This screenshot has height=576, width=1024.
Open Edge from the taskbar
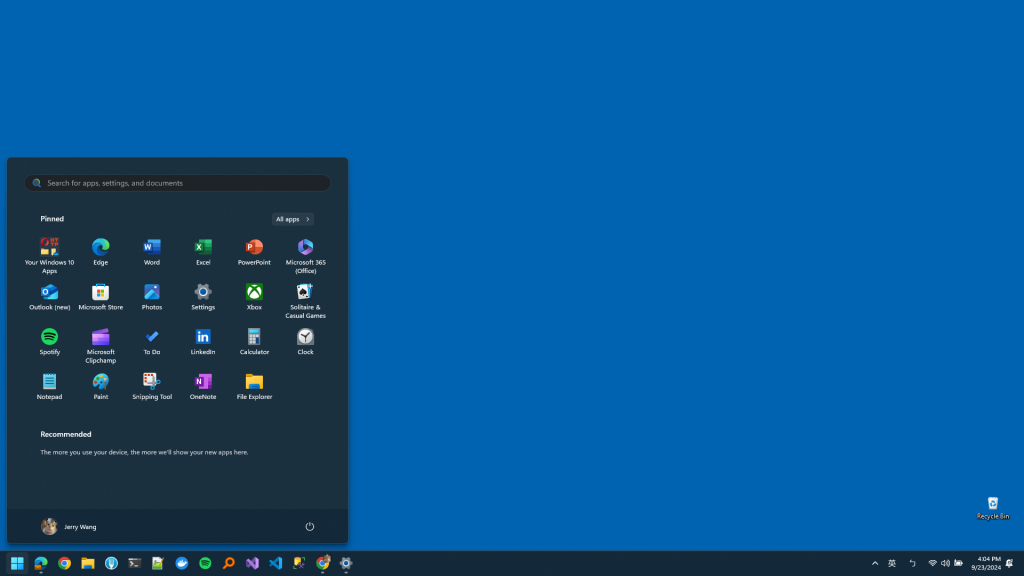[x=40, y=563]
